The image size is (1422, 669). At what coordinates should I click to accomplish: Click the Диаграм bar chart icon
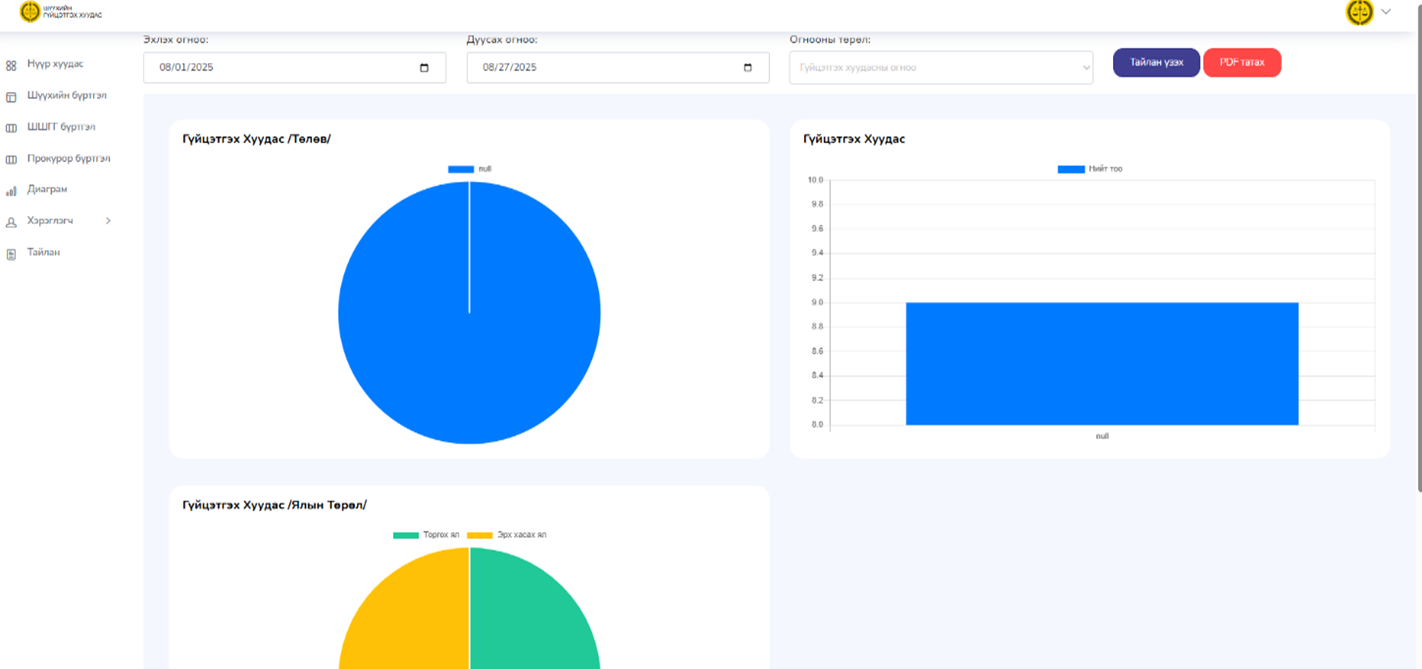(11, 190)
